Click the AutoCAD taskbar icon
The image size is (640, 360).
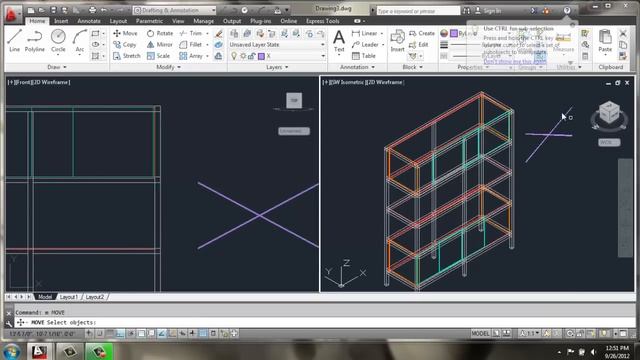39,351
